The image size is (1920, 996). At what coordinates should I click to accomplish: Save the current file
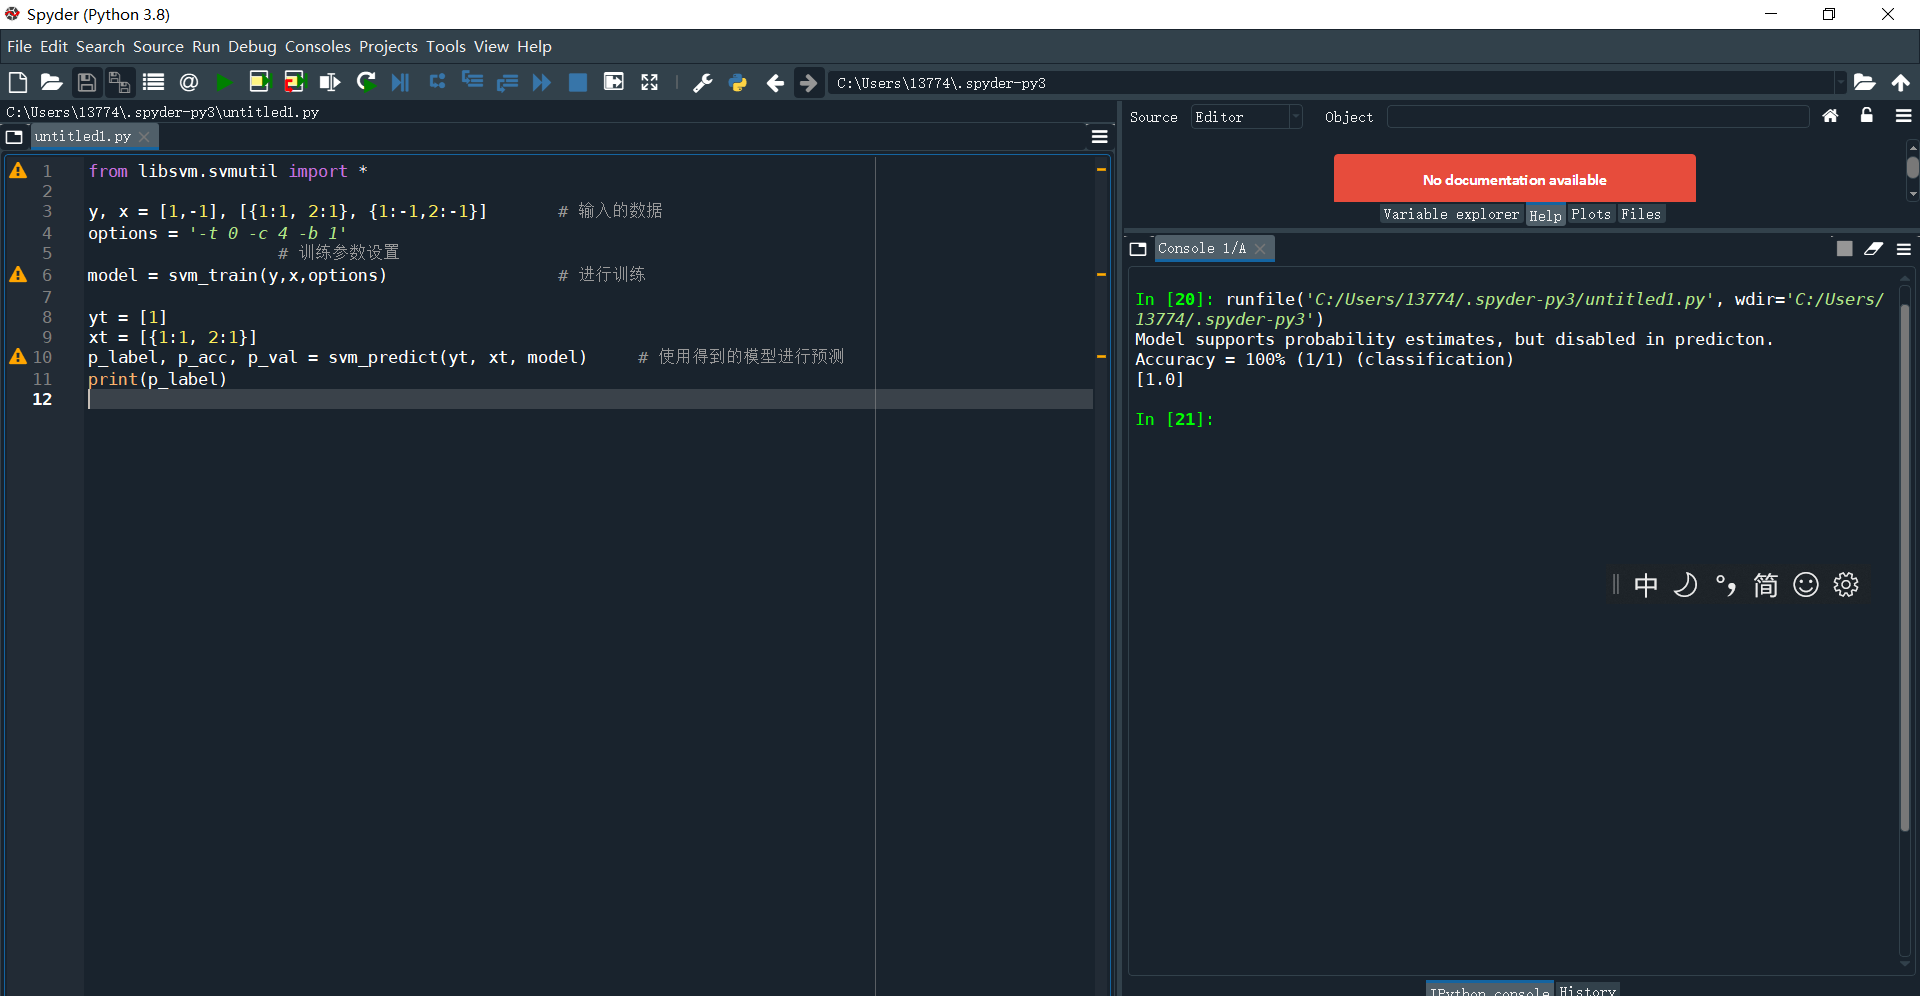(x=87, y=82)
